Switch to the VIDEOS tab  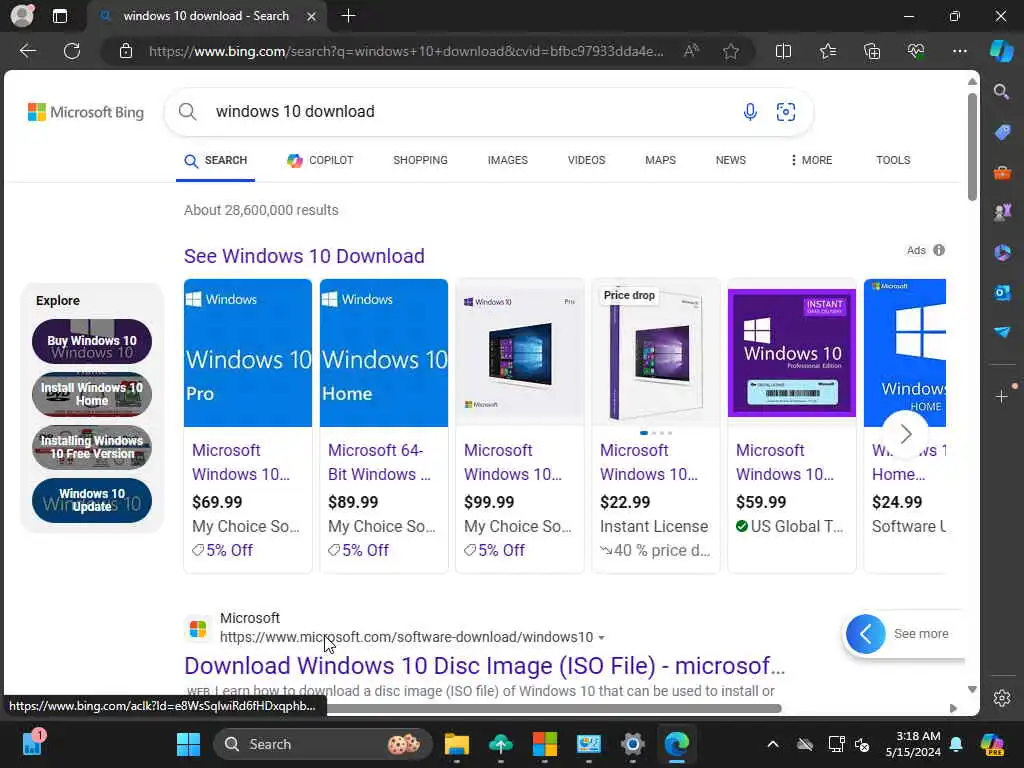click(586, 160)
